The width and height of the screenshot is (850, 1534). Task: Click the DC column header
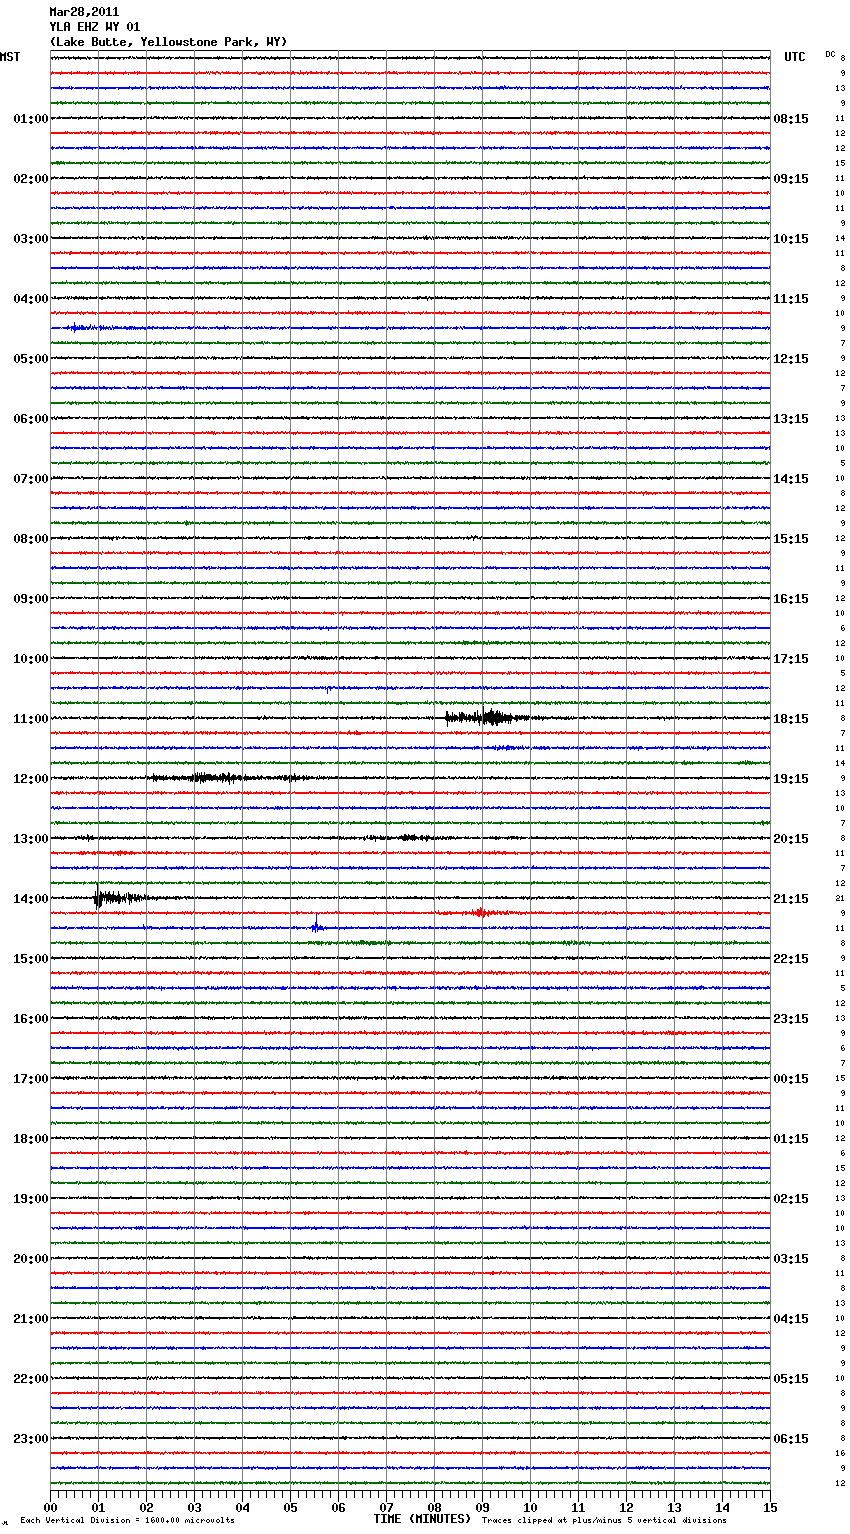830,54
